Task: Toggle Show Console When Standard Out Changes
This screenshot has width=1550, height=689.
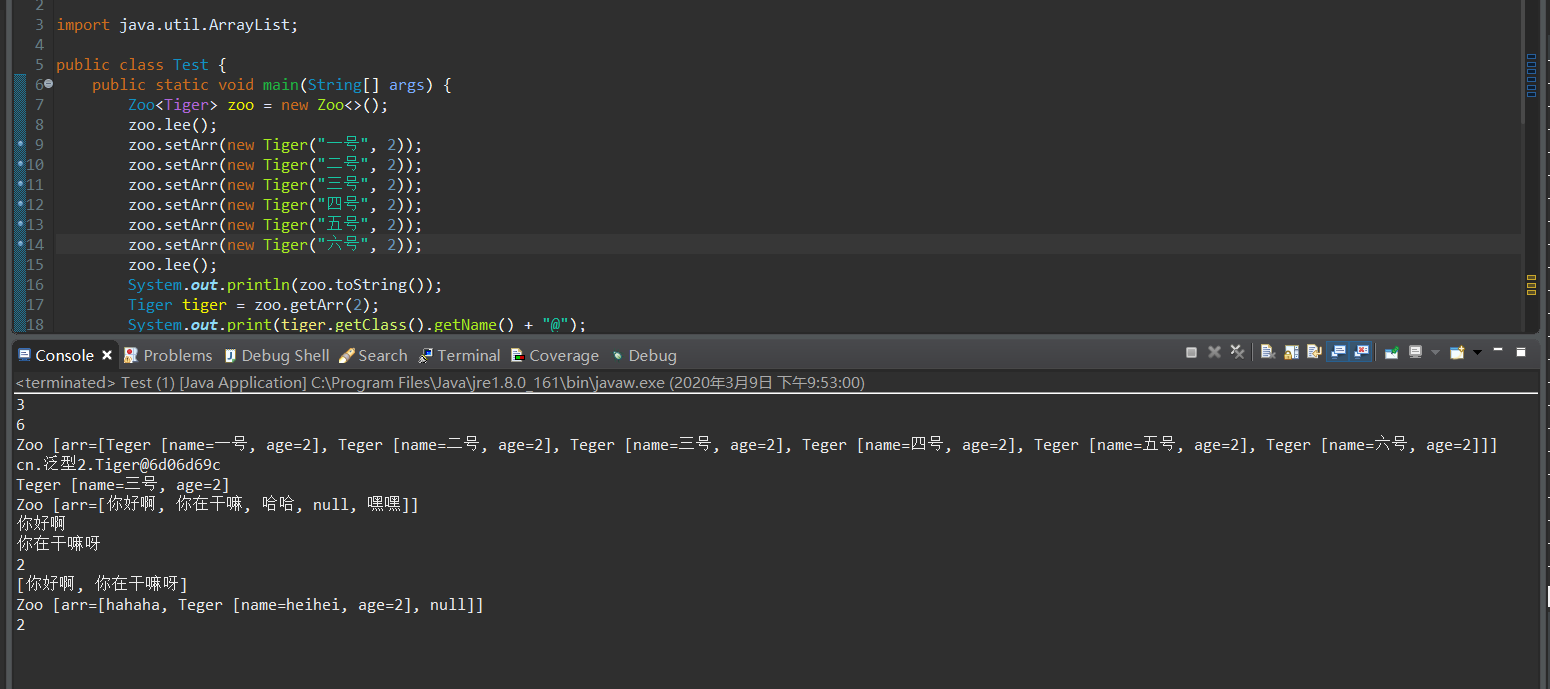Action: pos(1338,352)
